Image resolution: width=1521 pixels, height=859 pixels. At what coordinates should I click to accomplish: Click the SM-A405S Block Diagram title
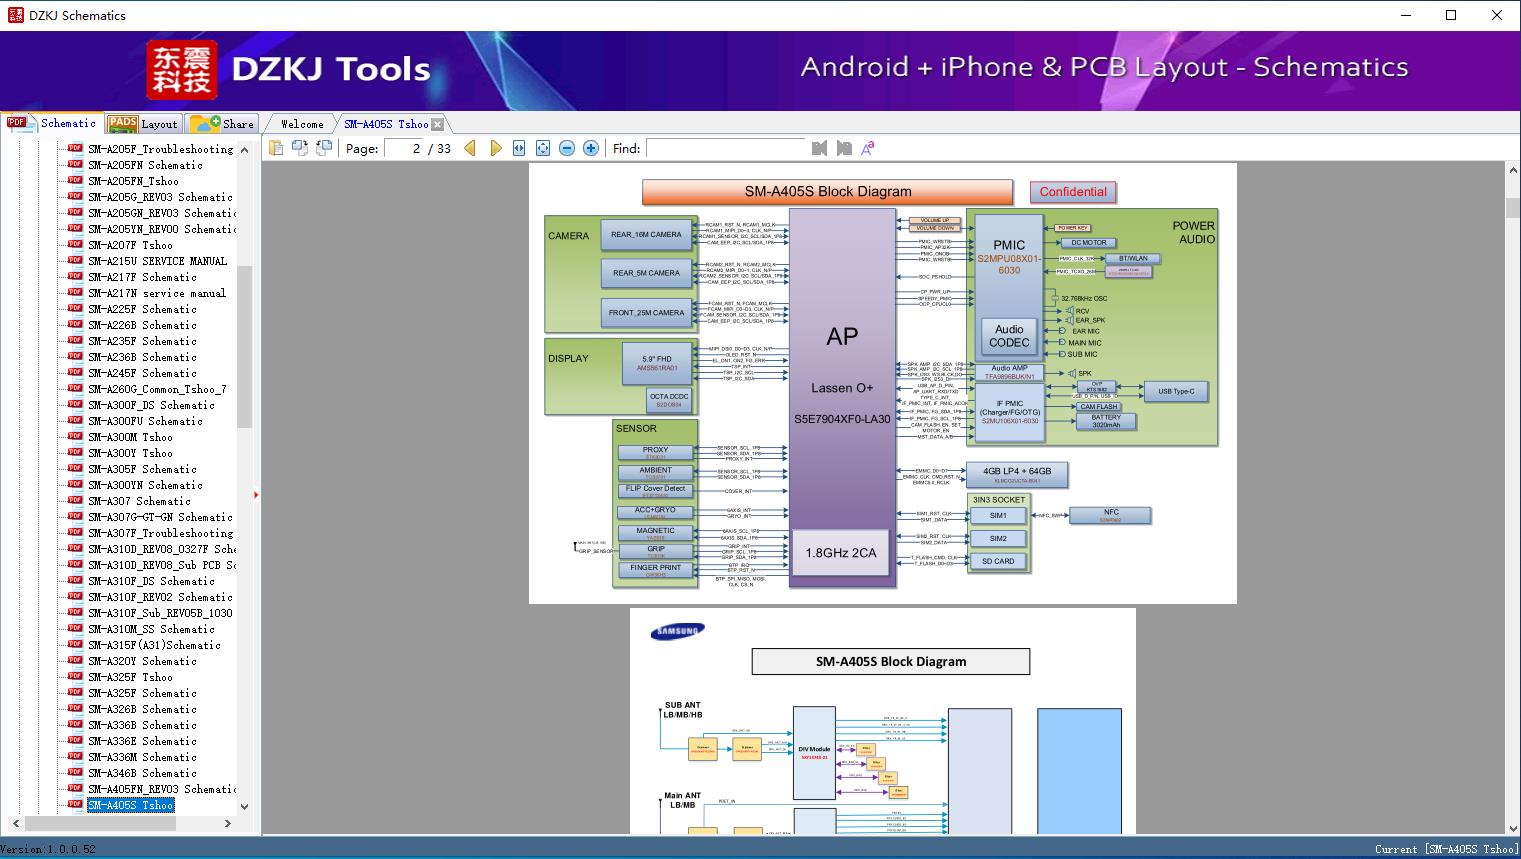click(828, 192)
